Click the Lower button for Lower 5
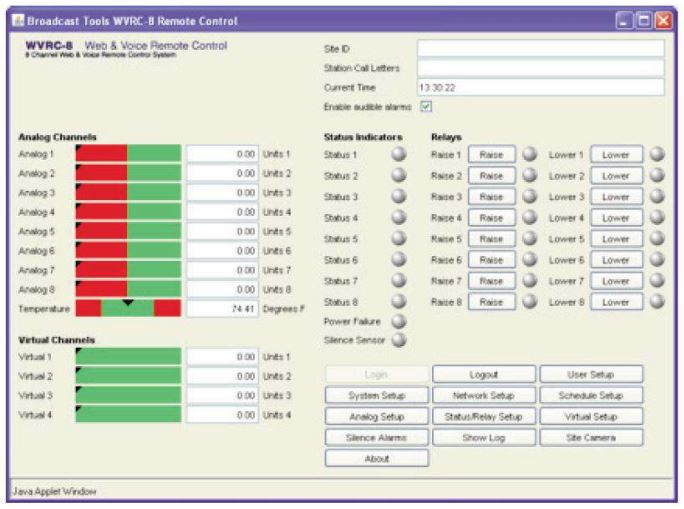Viewport: 684px width, 509px height. pyautogui.click(x=616, y=239)
